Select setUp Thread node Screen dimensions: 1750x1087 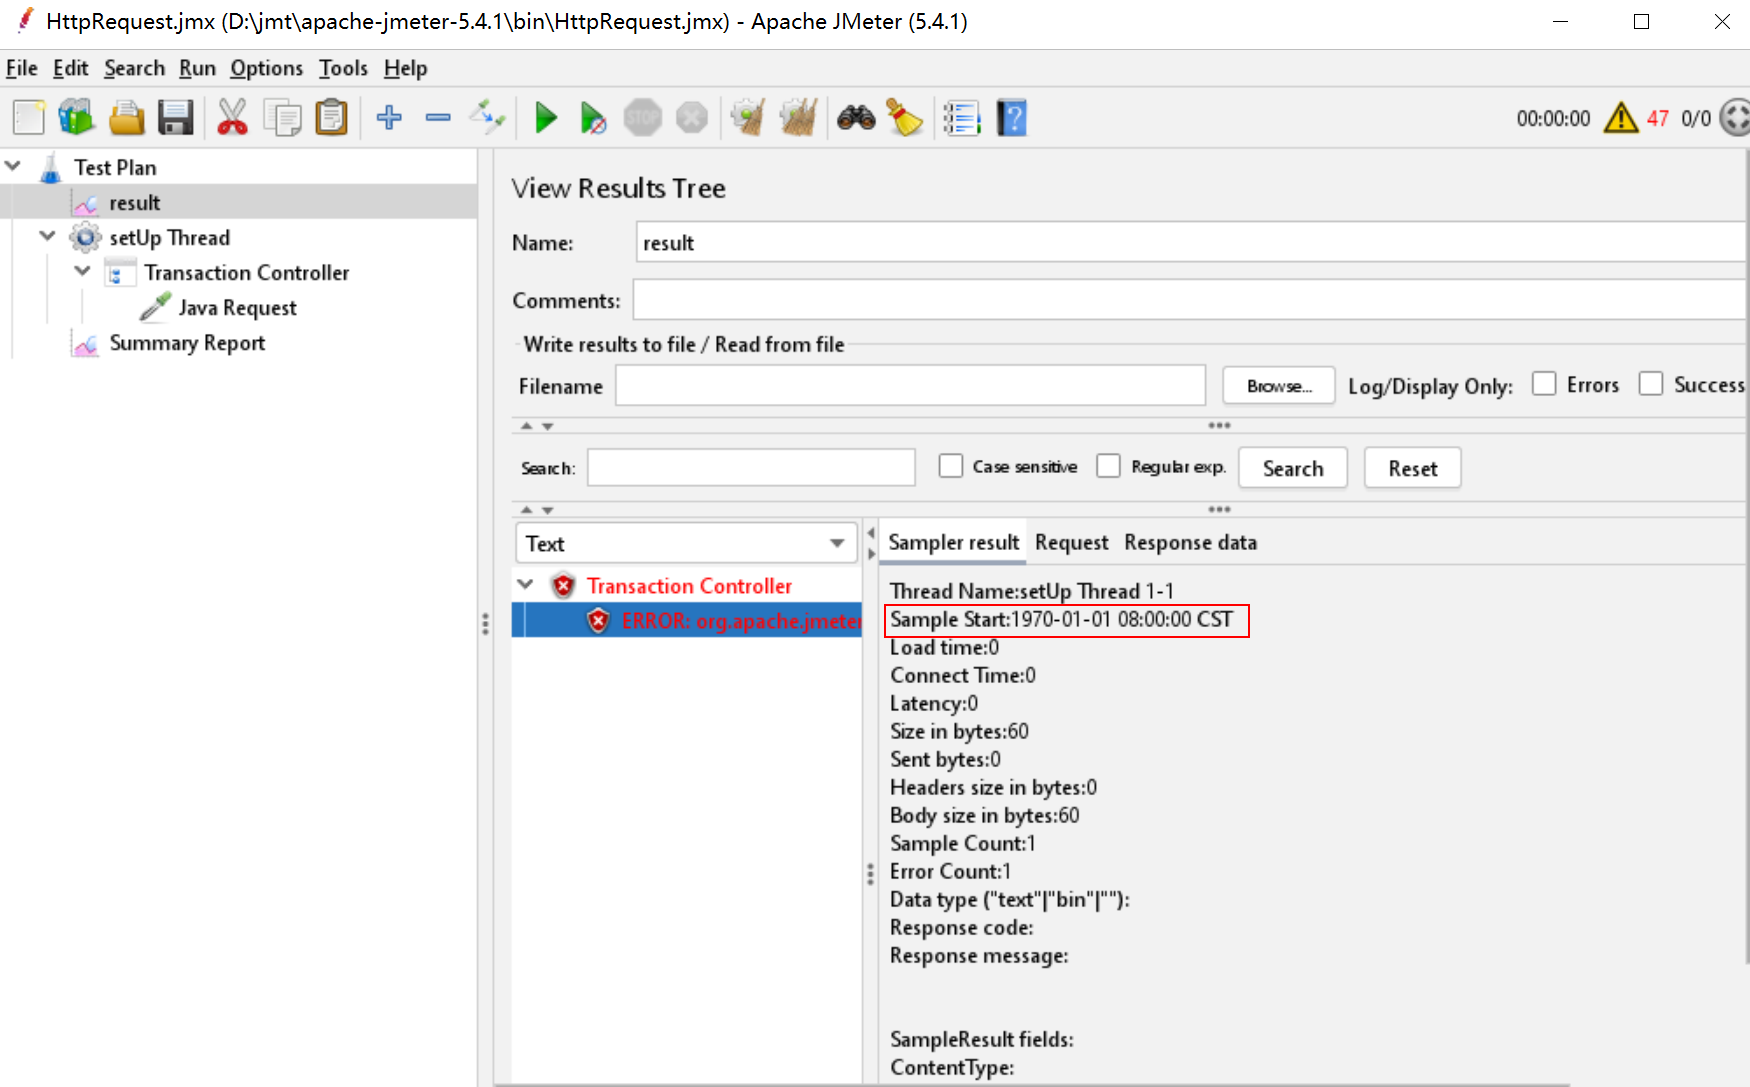[169, 238]
